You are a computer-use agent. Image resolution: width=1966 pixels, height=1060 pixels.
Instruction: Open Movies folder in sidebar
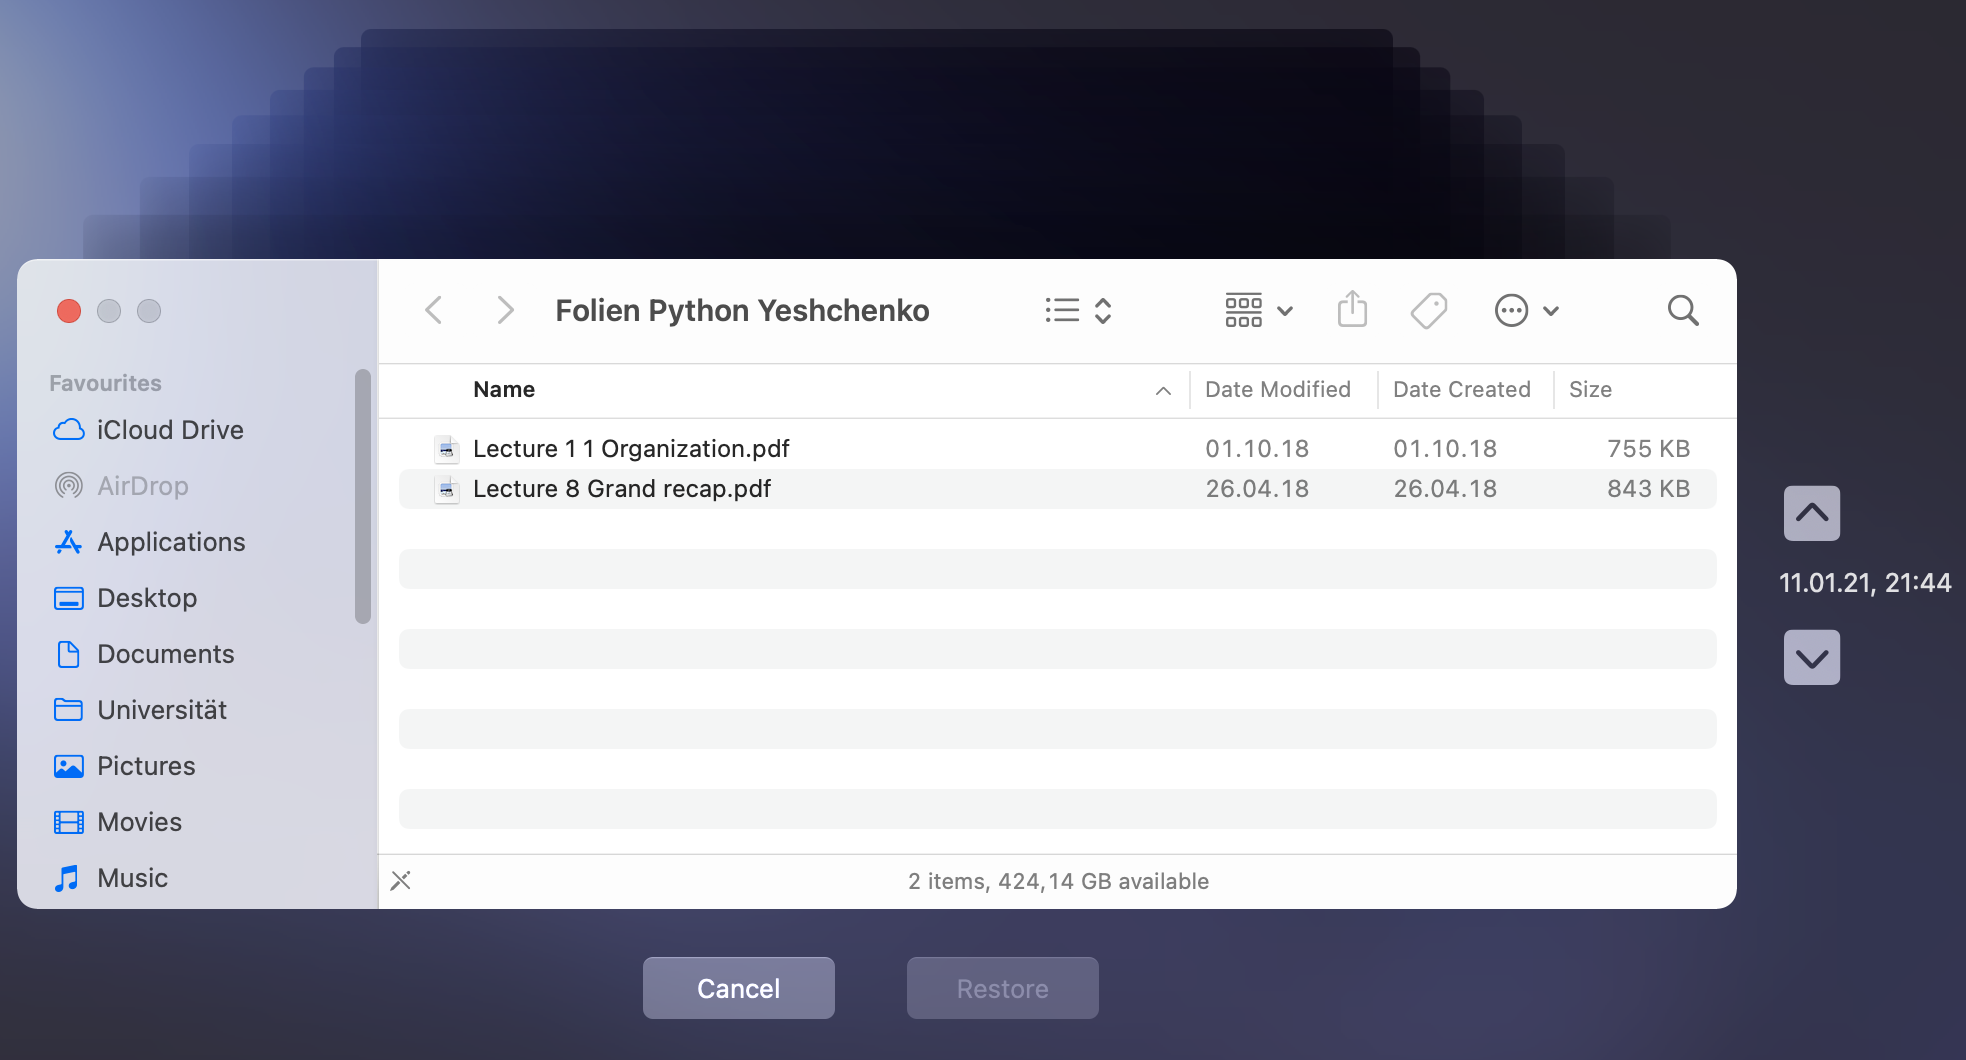pos(118,822)
